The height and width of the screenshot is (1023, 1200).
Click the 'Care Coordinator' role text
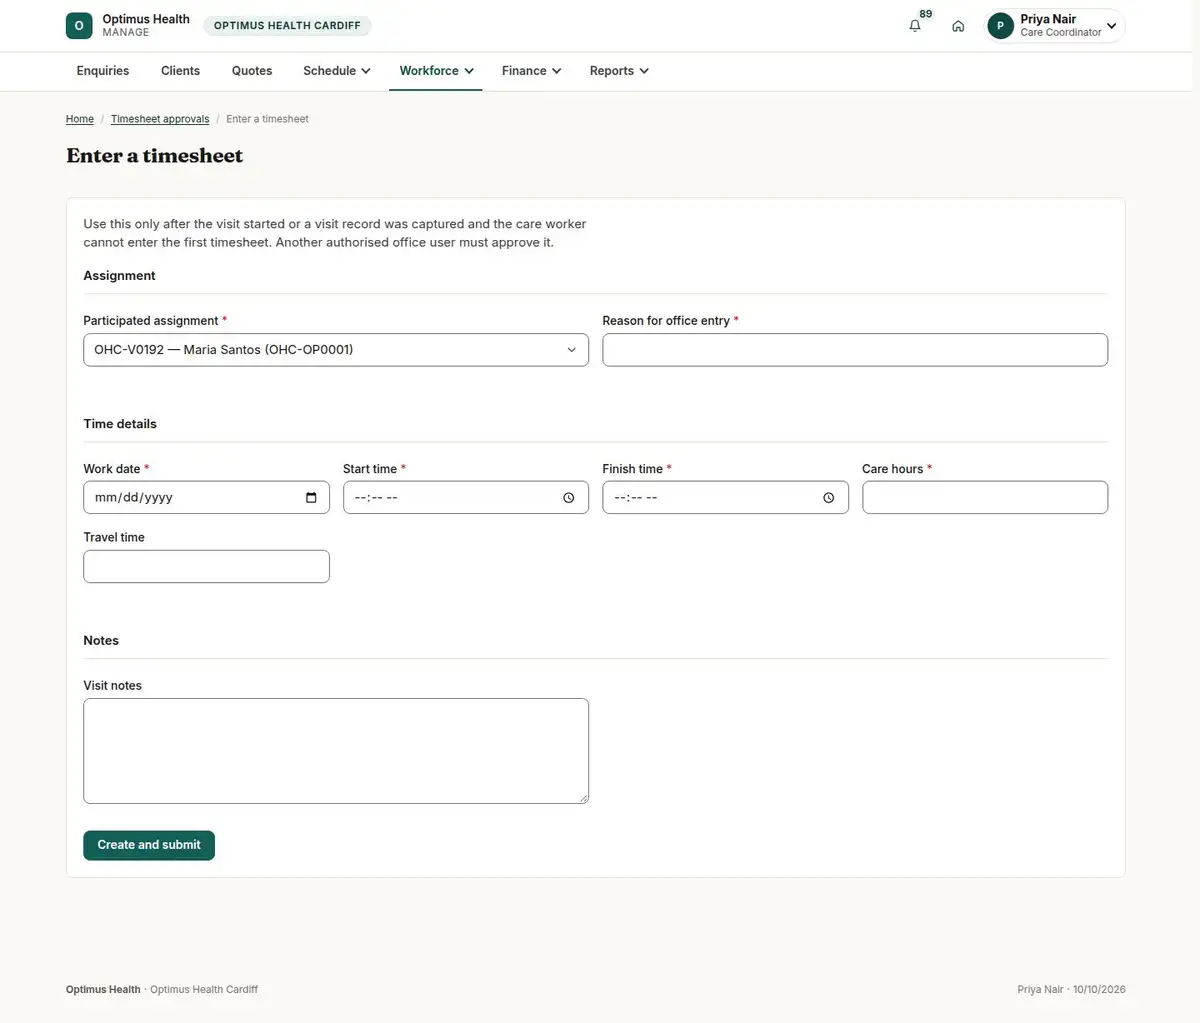click(x=1061, y=33)
